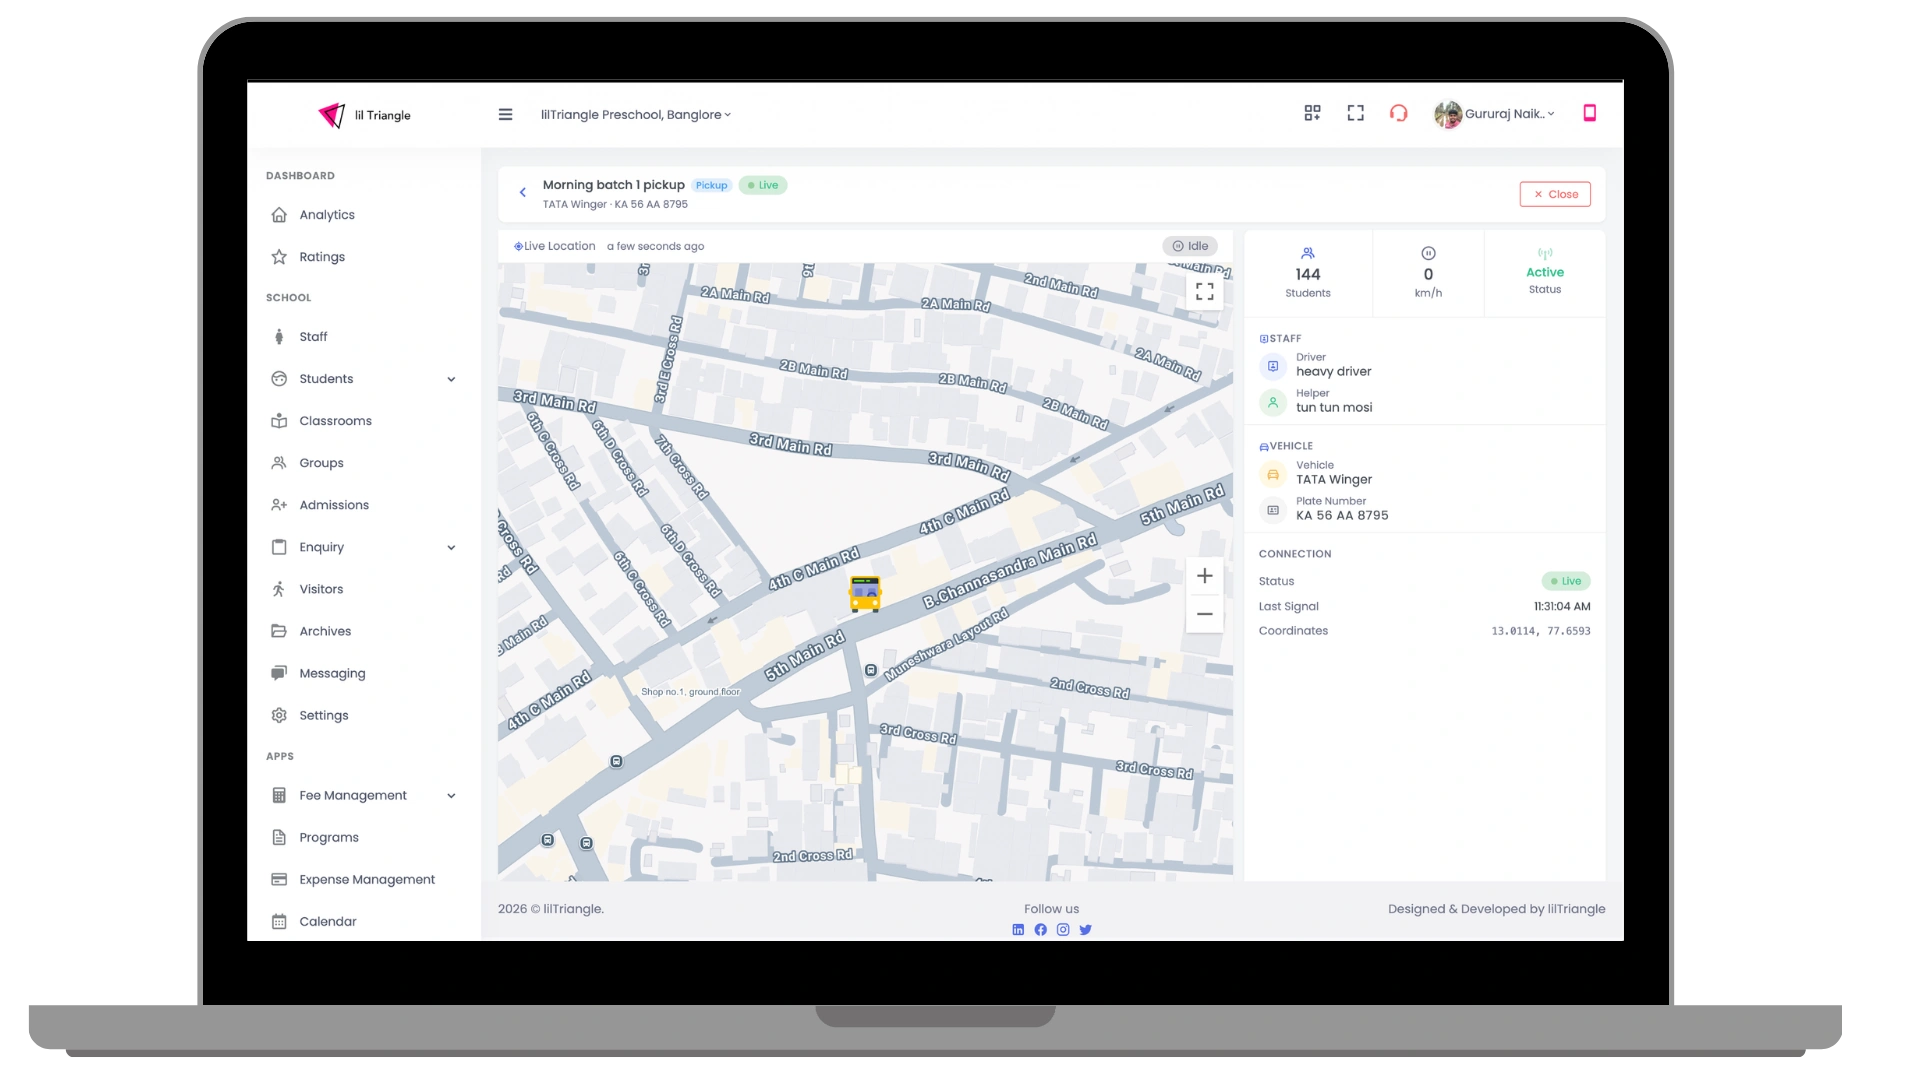
Task: Click the plate number icon
Action: (x=1272, y=510)
